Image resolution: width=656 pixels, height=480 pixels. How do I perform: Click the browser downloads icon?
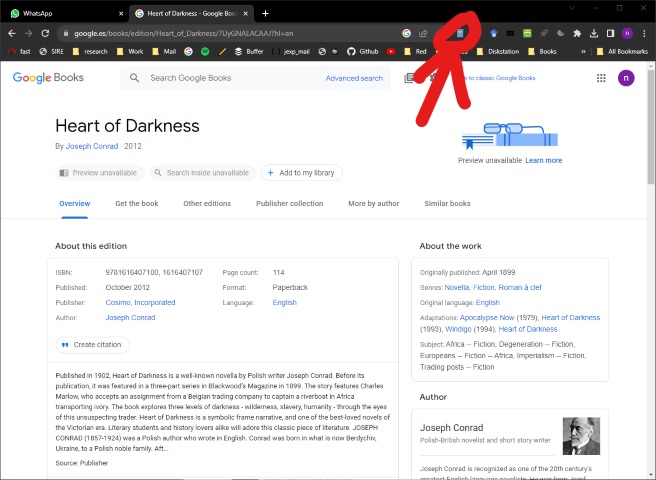coord(594,33)
